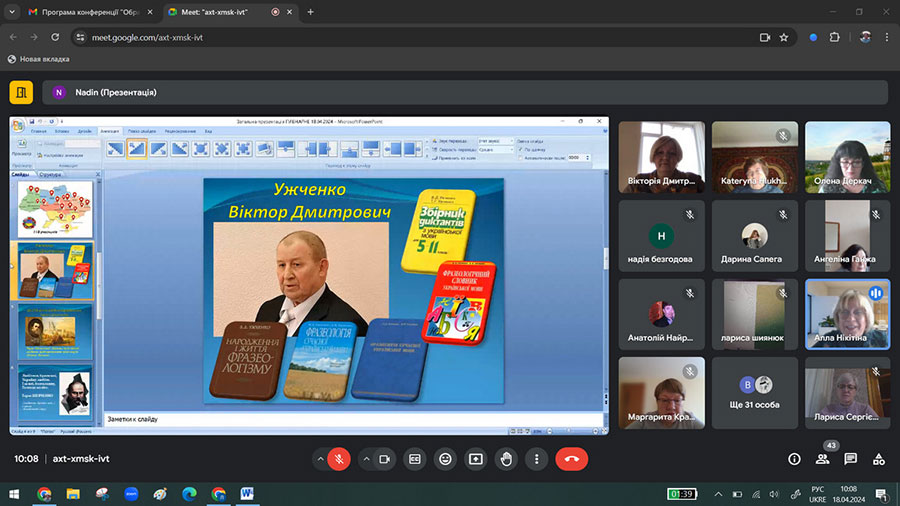Screen dimensions: 900x506
Task: Open the activities panel
Action: coord(878,459)
